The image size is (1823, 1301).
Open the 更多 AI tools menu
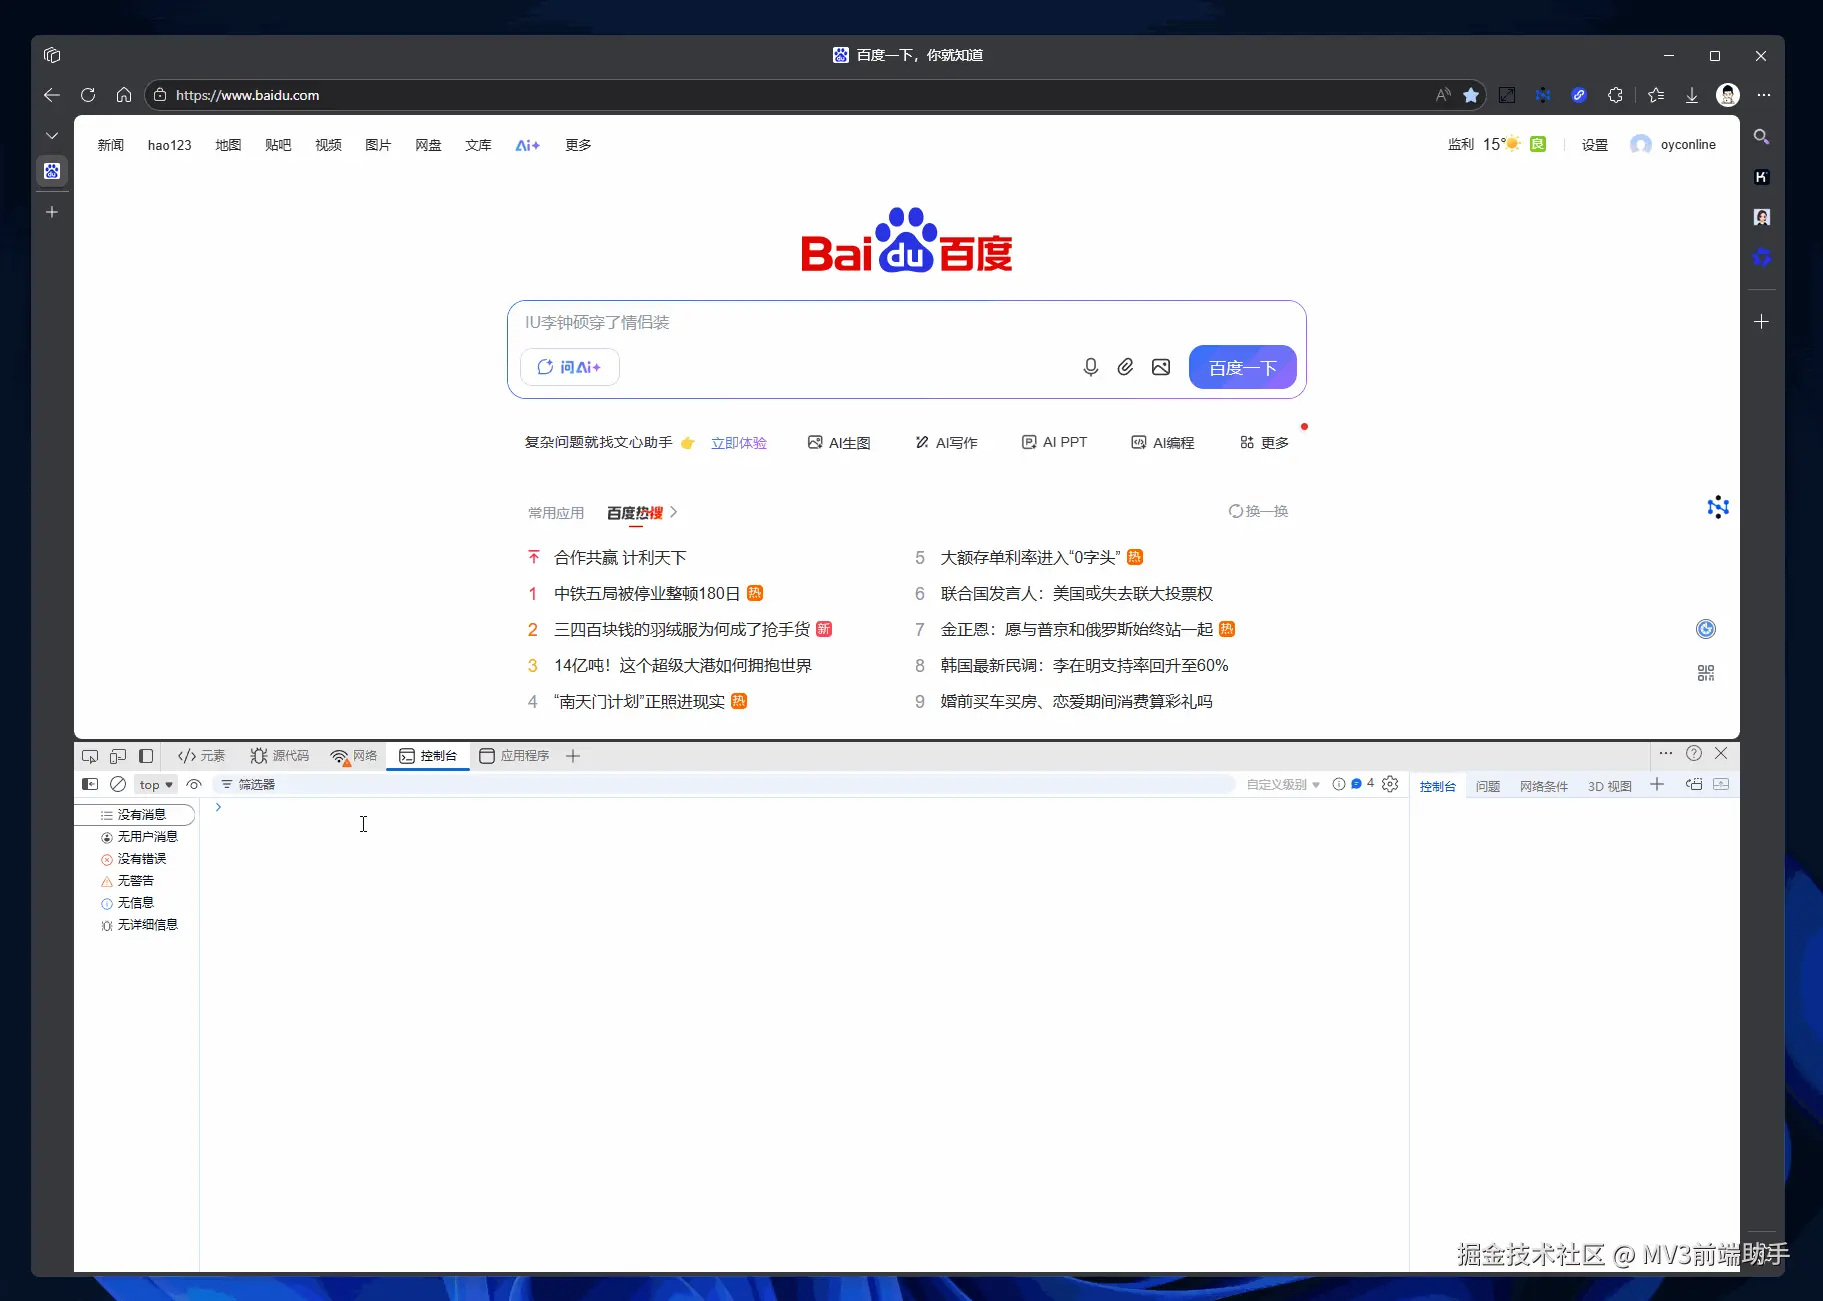coord(1264,442)
